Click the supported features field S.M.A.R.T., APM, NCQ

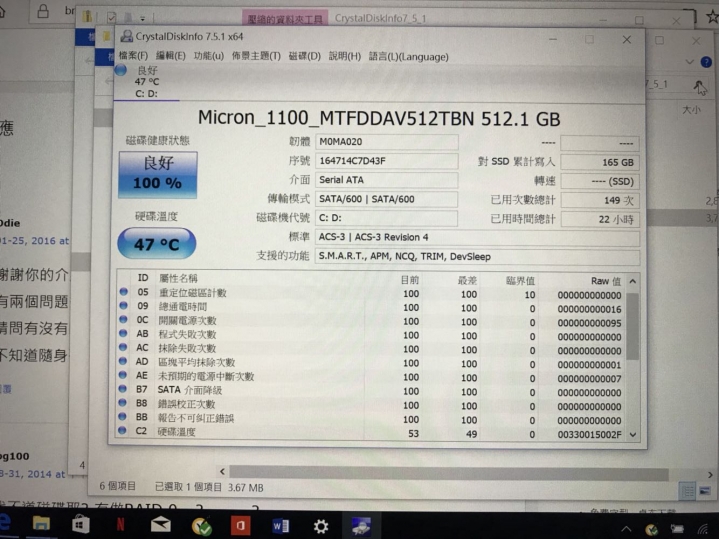tap(477, 257)
